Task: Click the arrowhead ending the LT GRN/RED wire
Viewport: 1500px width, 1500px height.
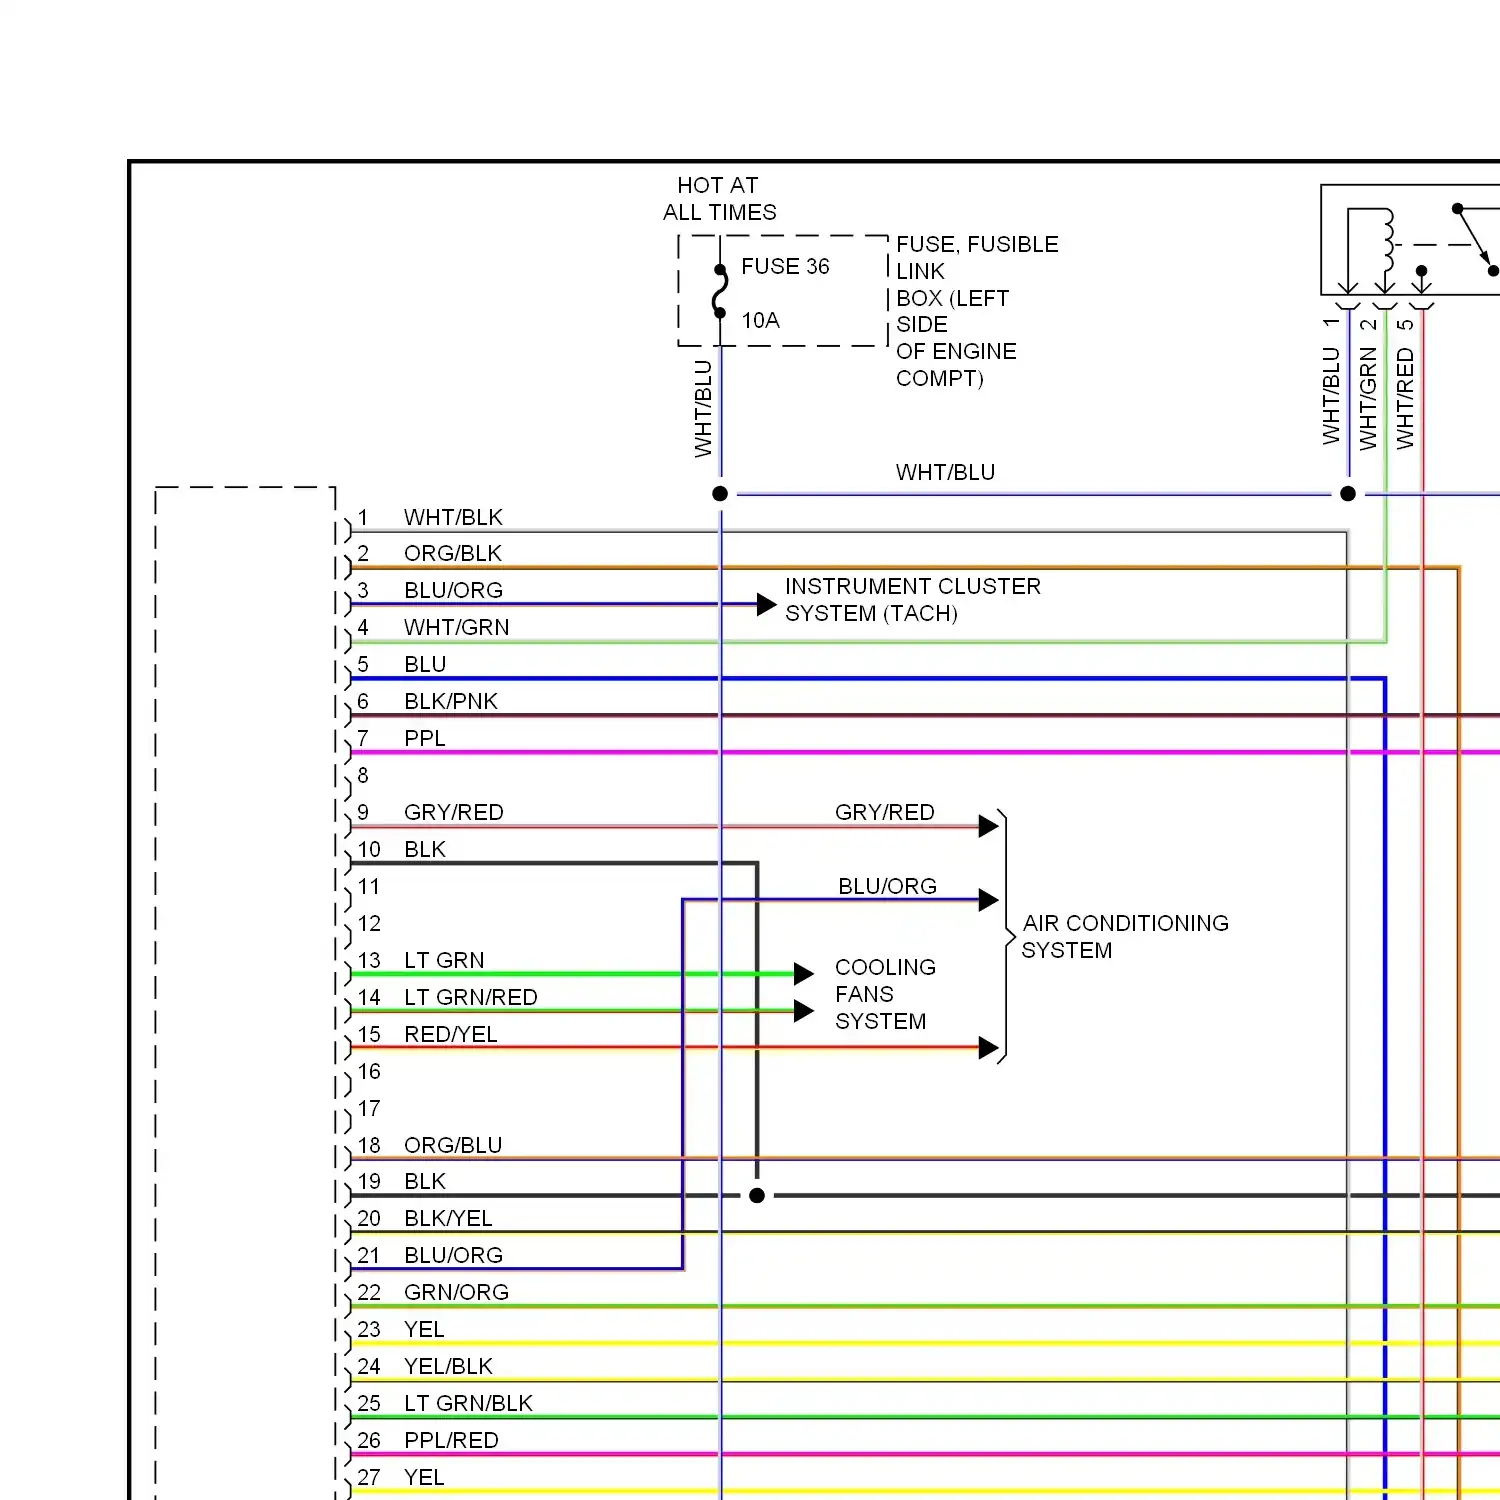Action: pos(804,1011)
